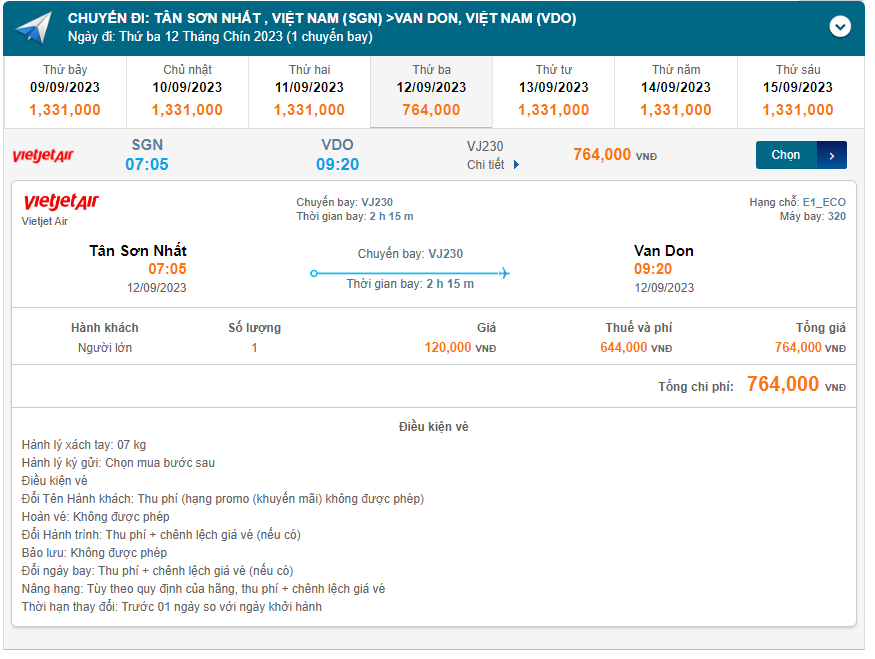The image size is (875, 659).
Task: Select Thứ ba 12/09/2023 date tab
Action: click(x=431, y=91)
